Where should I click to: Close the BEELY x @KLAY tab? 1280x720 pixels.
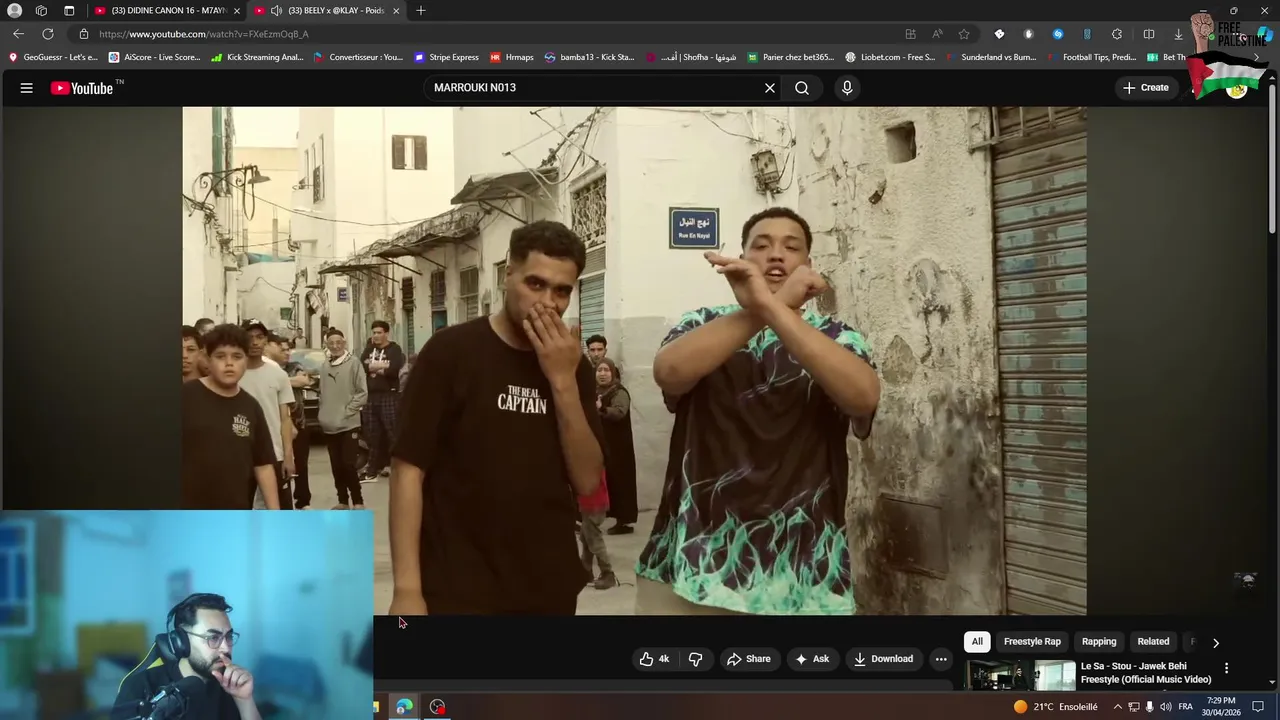396,11
